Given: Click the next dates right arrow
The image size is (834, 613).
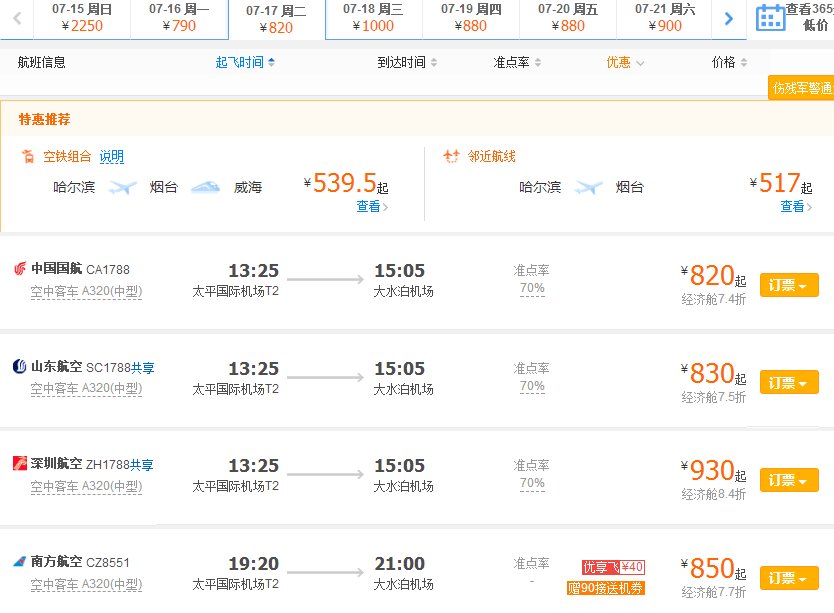Looking at the screenshot, I should coord(729,18).
